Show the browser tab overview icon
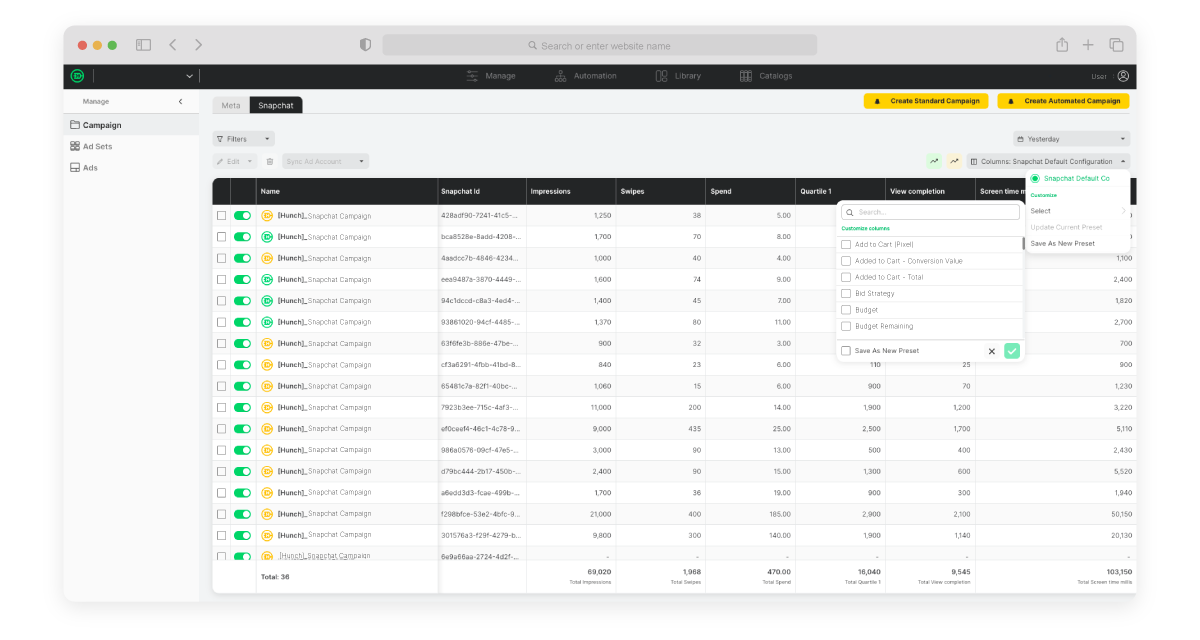This screenshot has width=1200, height=640. pyautogui.click(x=1116, y=45)
